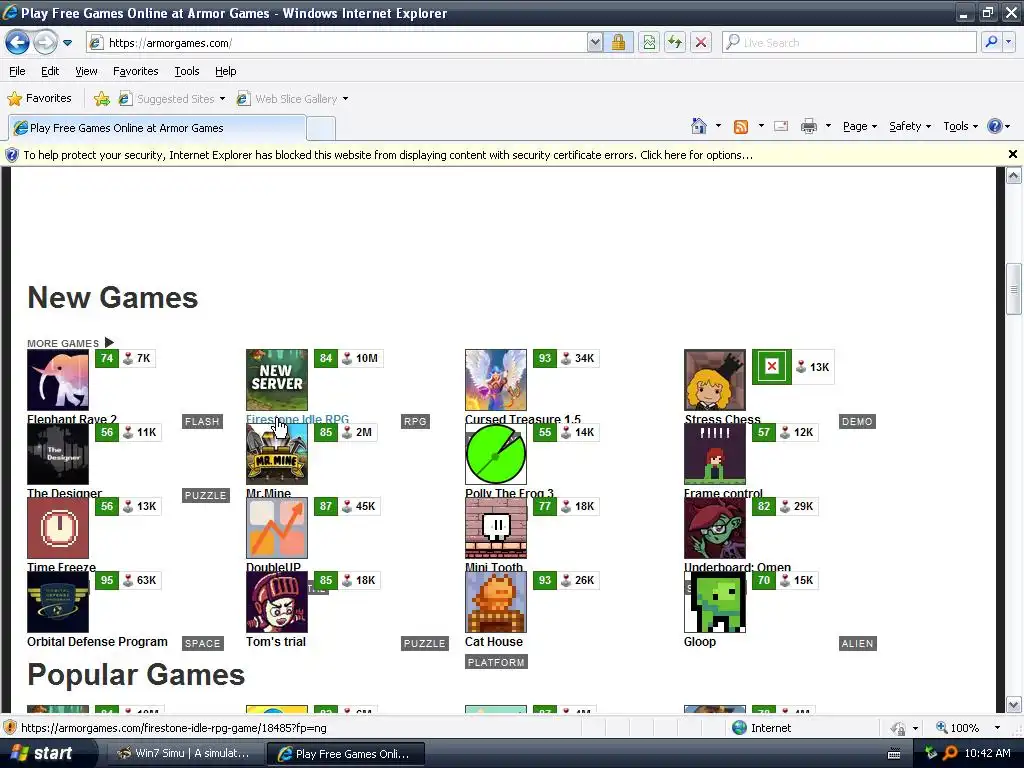1024x768 pixels.
Task: Open the Edit menu
Action: (50, 71)
